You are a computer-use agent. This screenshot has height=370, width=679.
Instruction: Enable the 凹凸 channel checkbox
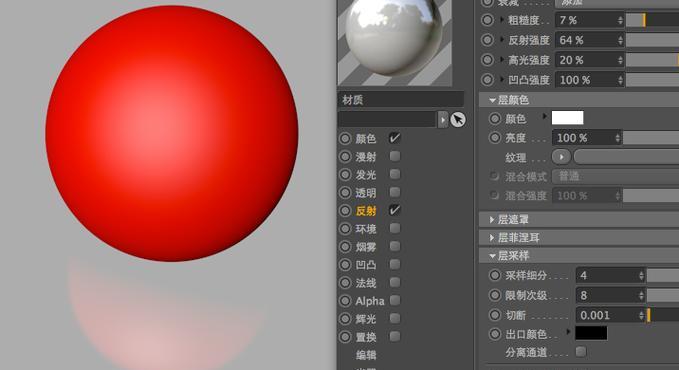pos(394,264)
